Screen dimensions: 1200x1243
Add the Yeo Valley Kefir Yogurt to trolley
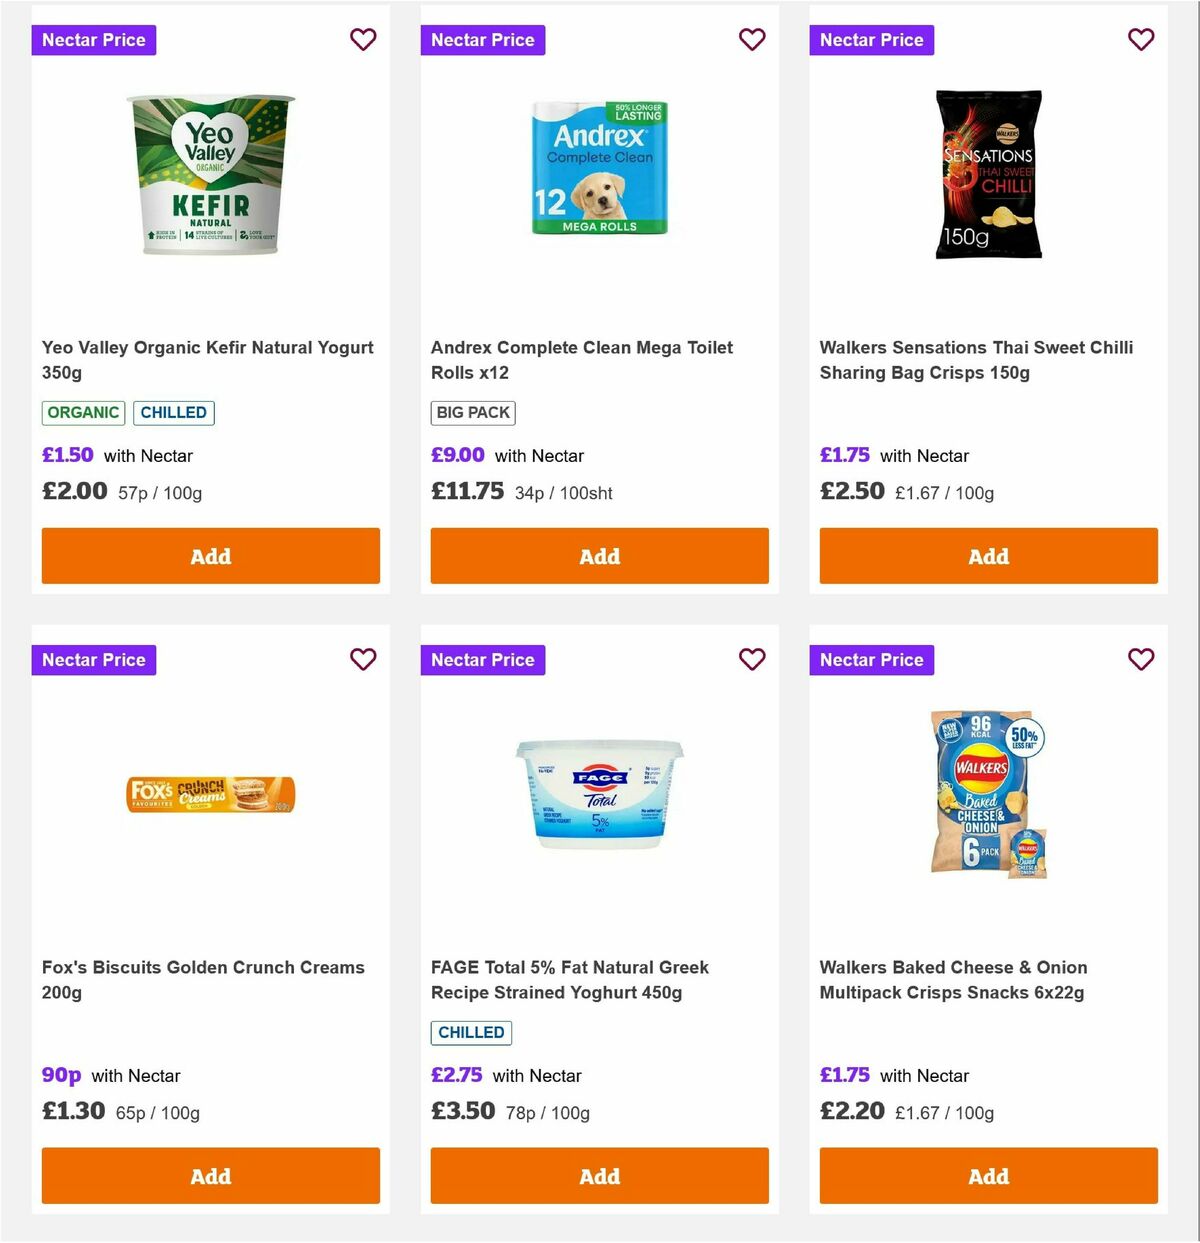[x=210, y=556]
